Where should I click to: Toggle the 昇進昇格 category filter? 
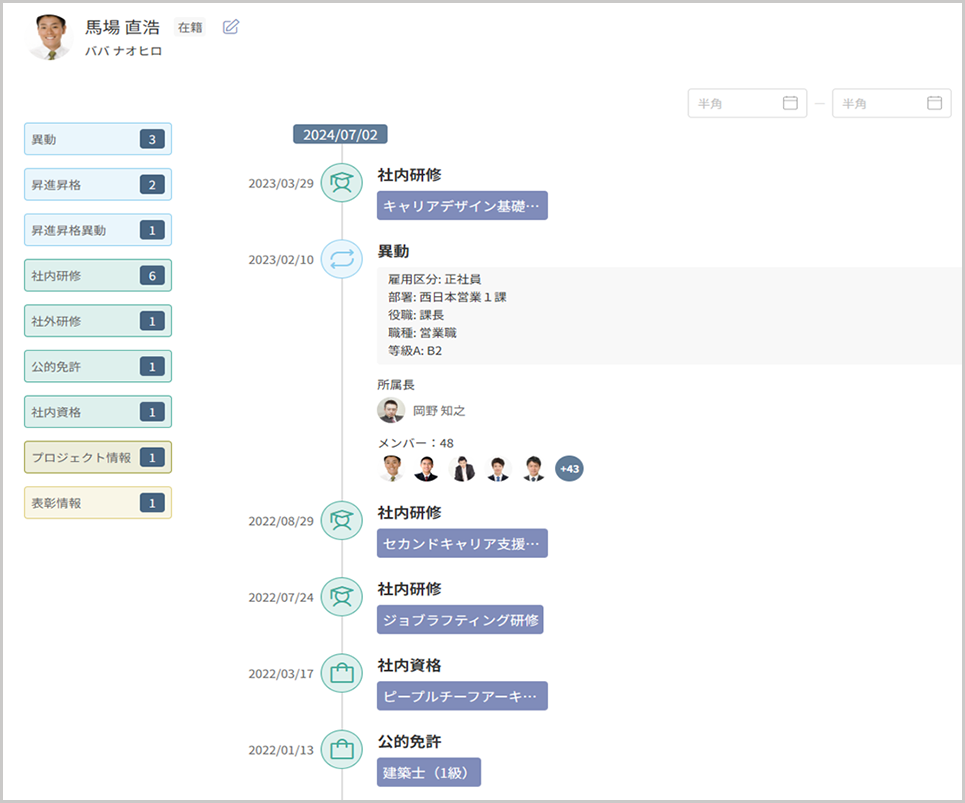tap(98, 185)
